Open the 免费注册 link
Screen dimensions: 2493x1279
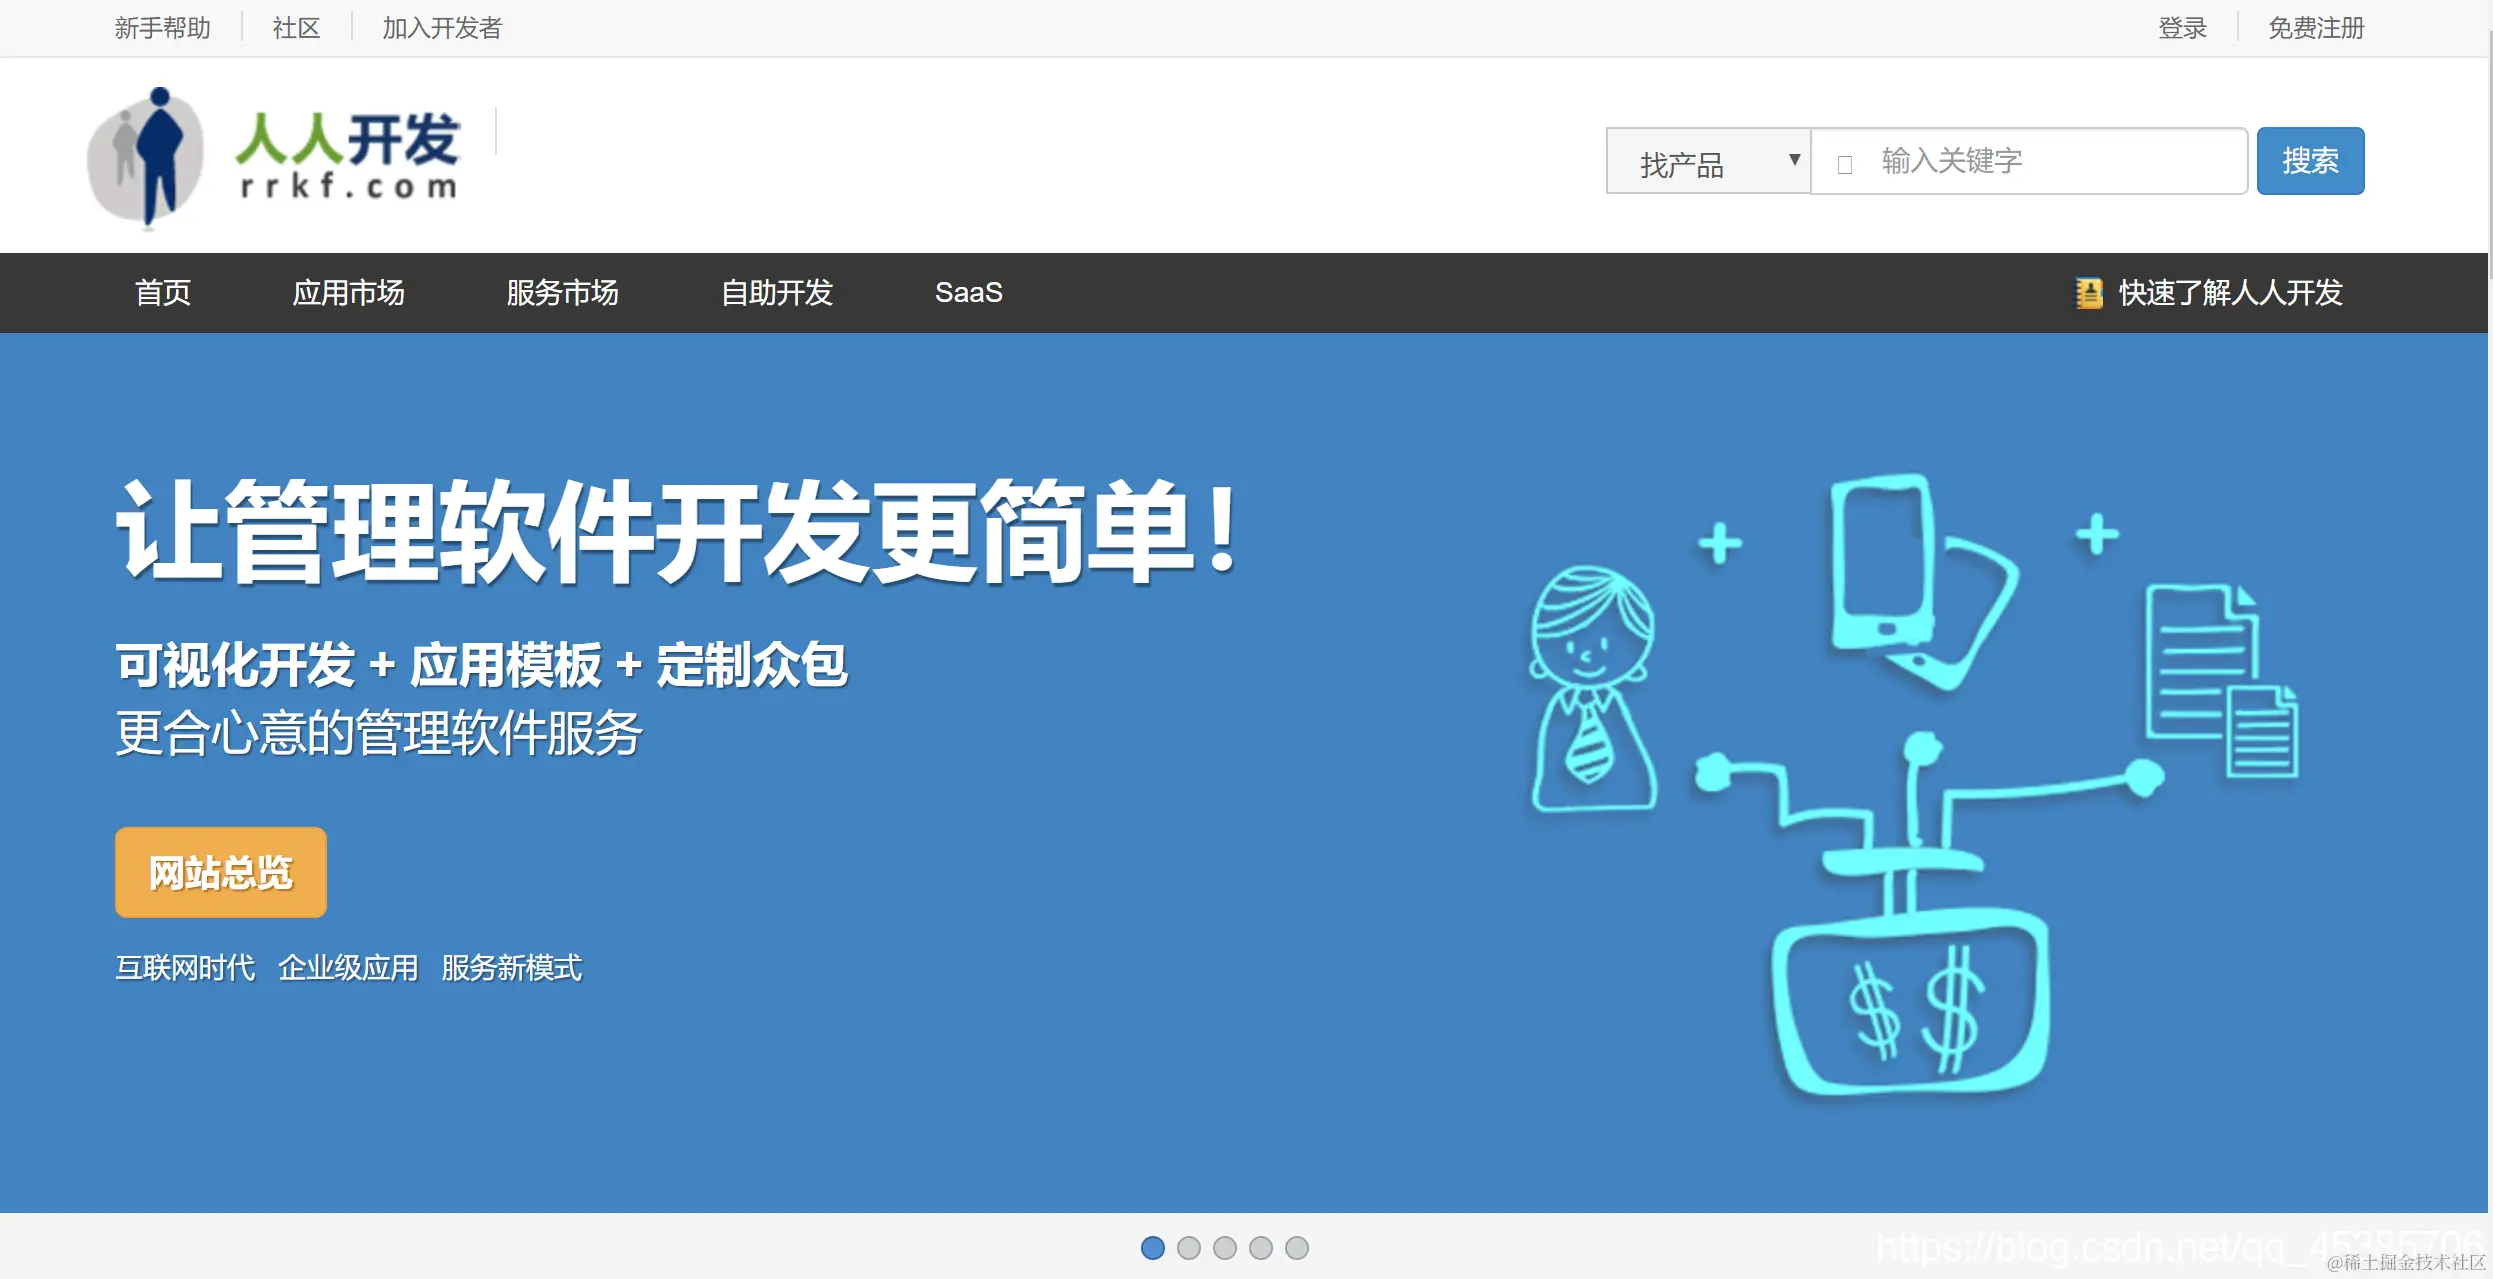[2315, 28]
